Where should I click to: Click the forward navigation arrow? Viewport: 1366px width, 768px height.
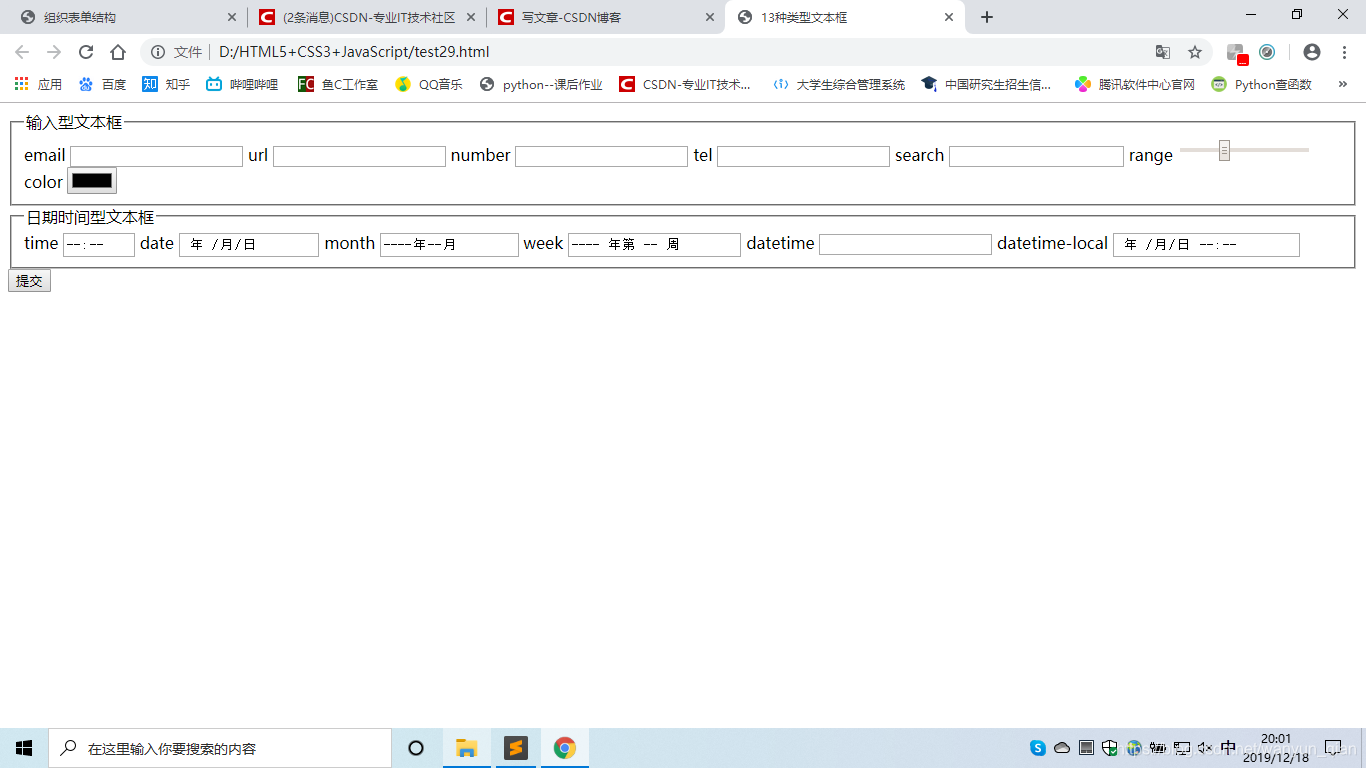(54, 52)
